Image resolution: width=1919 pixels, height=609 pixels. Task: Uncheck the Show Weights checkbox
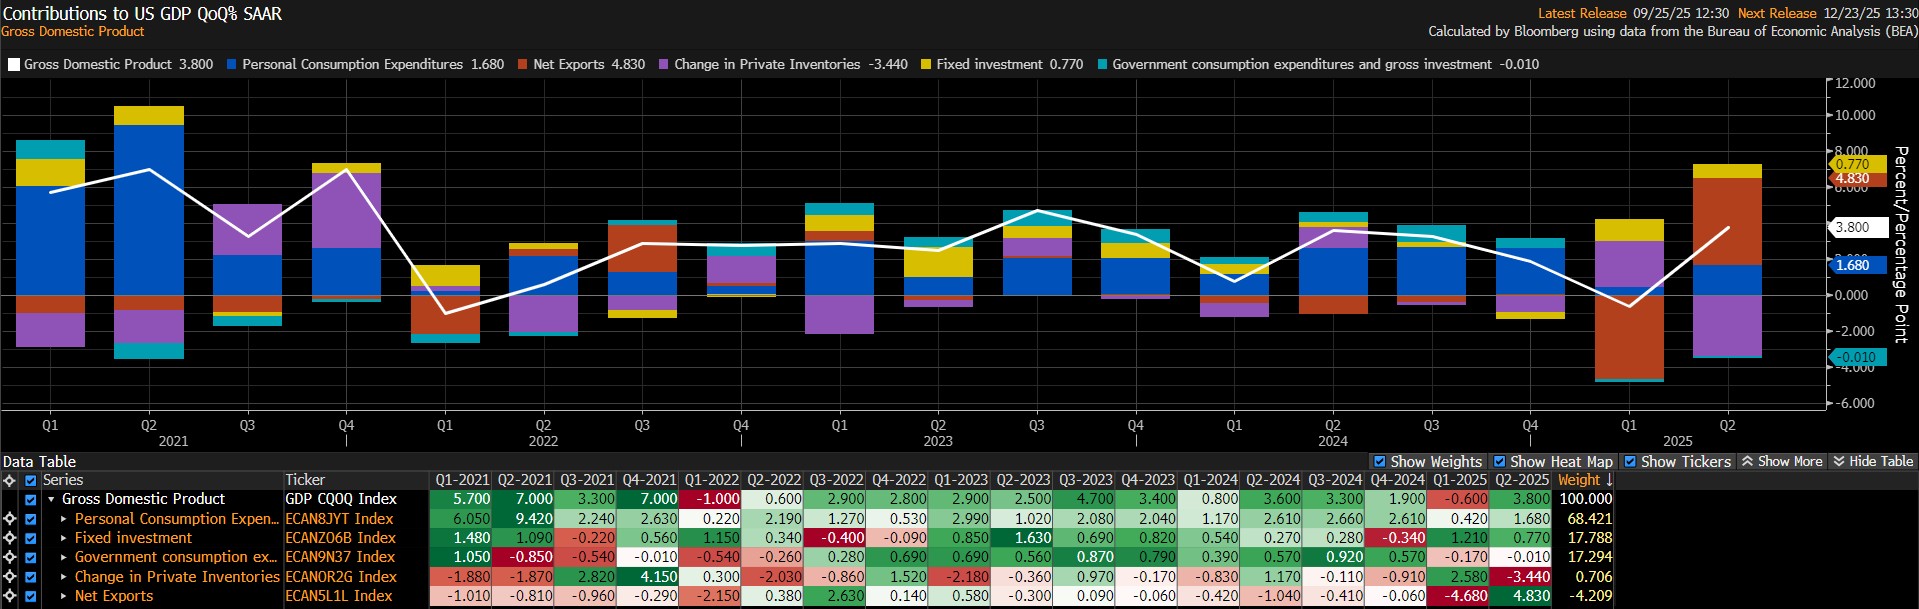pyautogui.click(x=1380, y=462)
